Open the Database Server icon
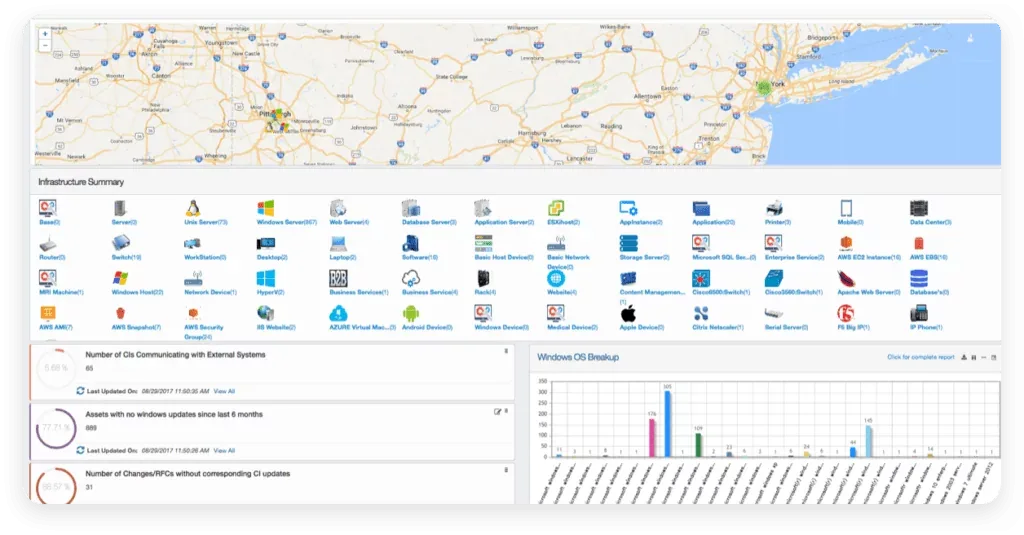Screen dimensions: 1024x535 coord(411,208)
